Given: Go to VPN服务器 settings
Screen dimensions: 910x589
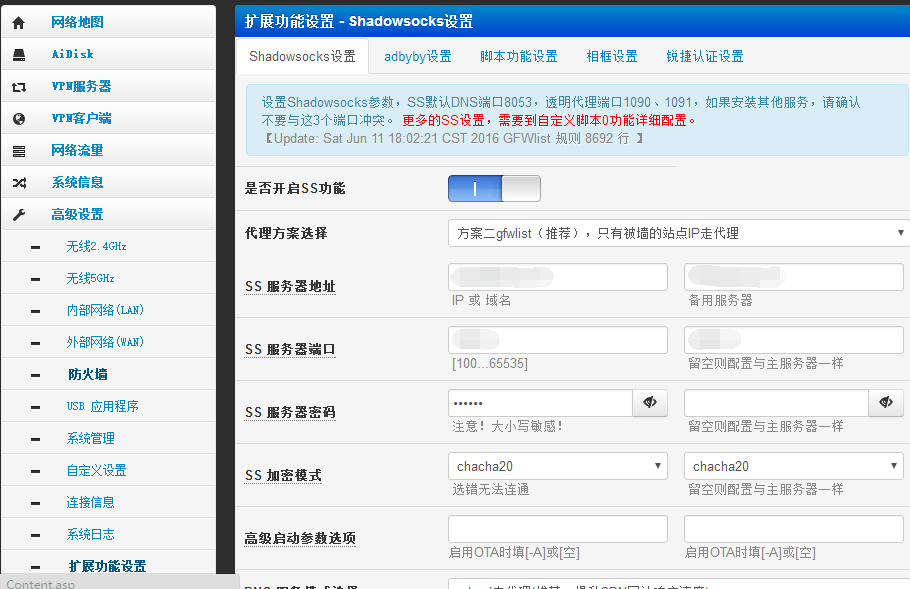Looking at the screenshot, I should point(81,86).
